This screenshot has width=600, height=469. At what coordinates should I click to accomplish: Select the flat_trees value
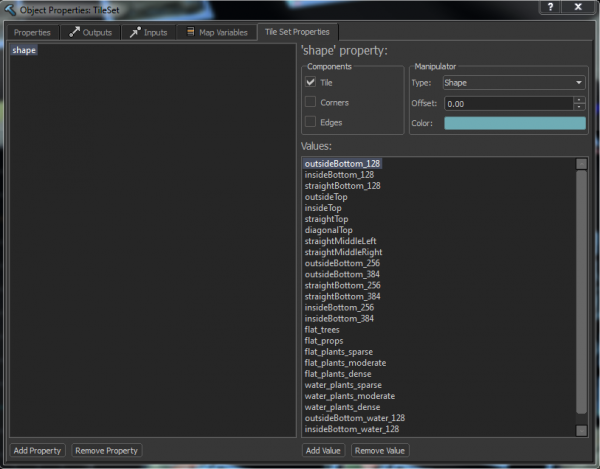point(322,330)
